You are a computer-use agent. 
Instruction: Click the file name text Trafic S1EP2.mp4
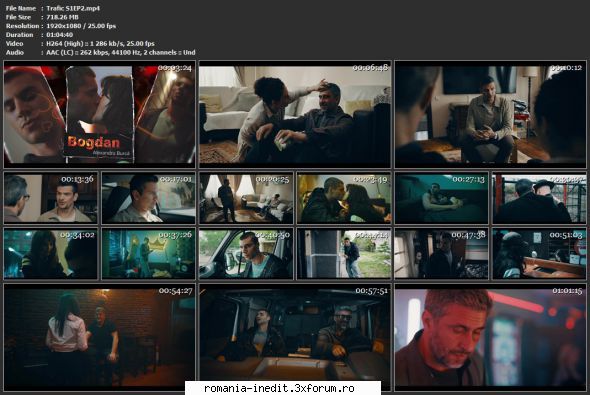click(73, 8)
